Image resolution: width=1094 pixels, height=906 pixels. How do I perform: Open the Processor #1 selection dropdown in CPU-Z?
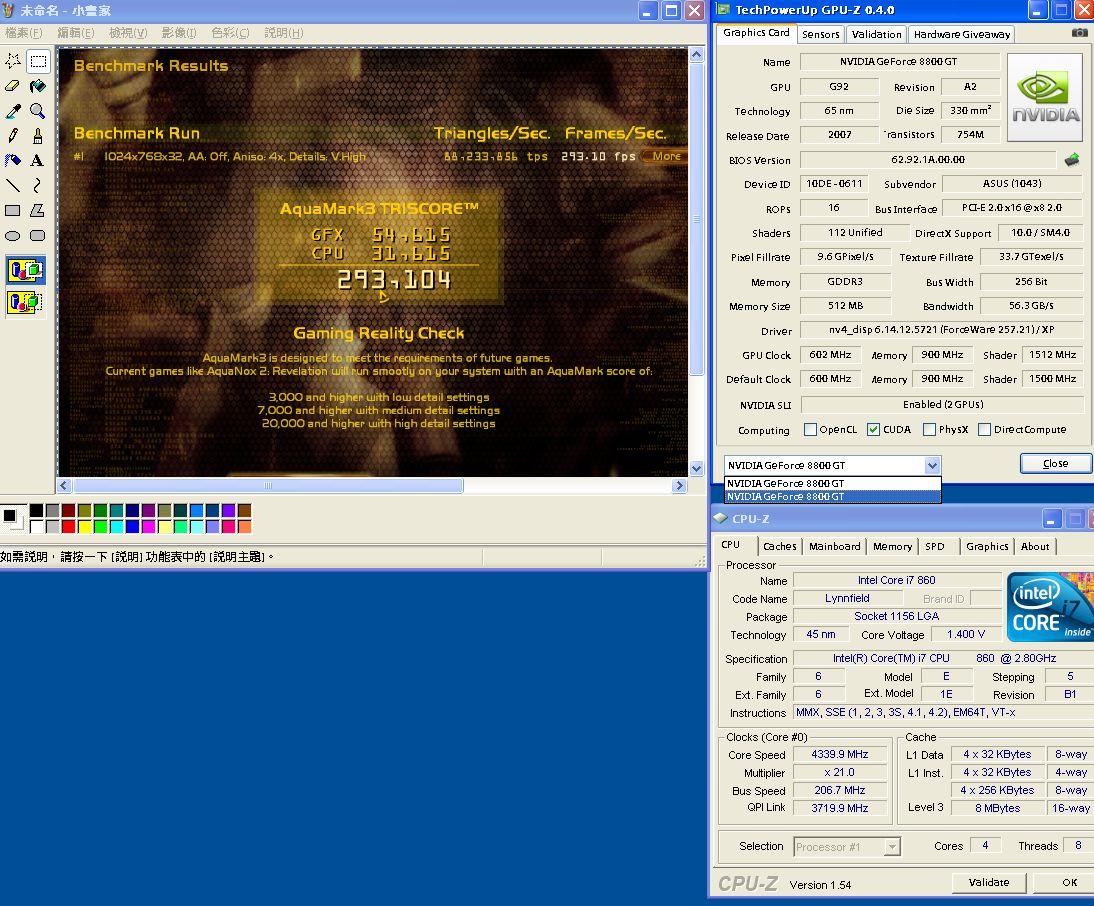pyautogui.click(x=892, y=847)
